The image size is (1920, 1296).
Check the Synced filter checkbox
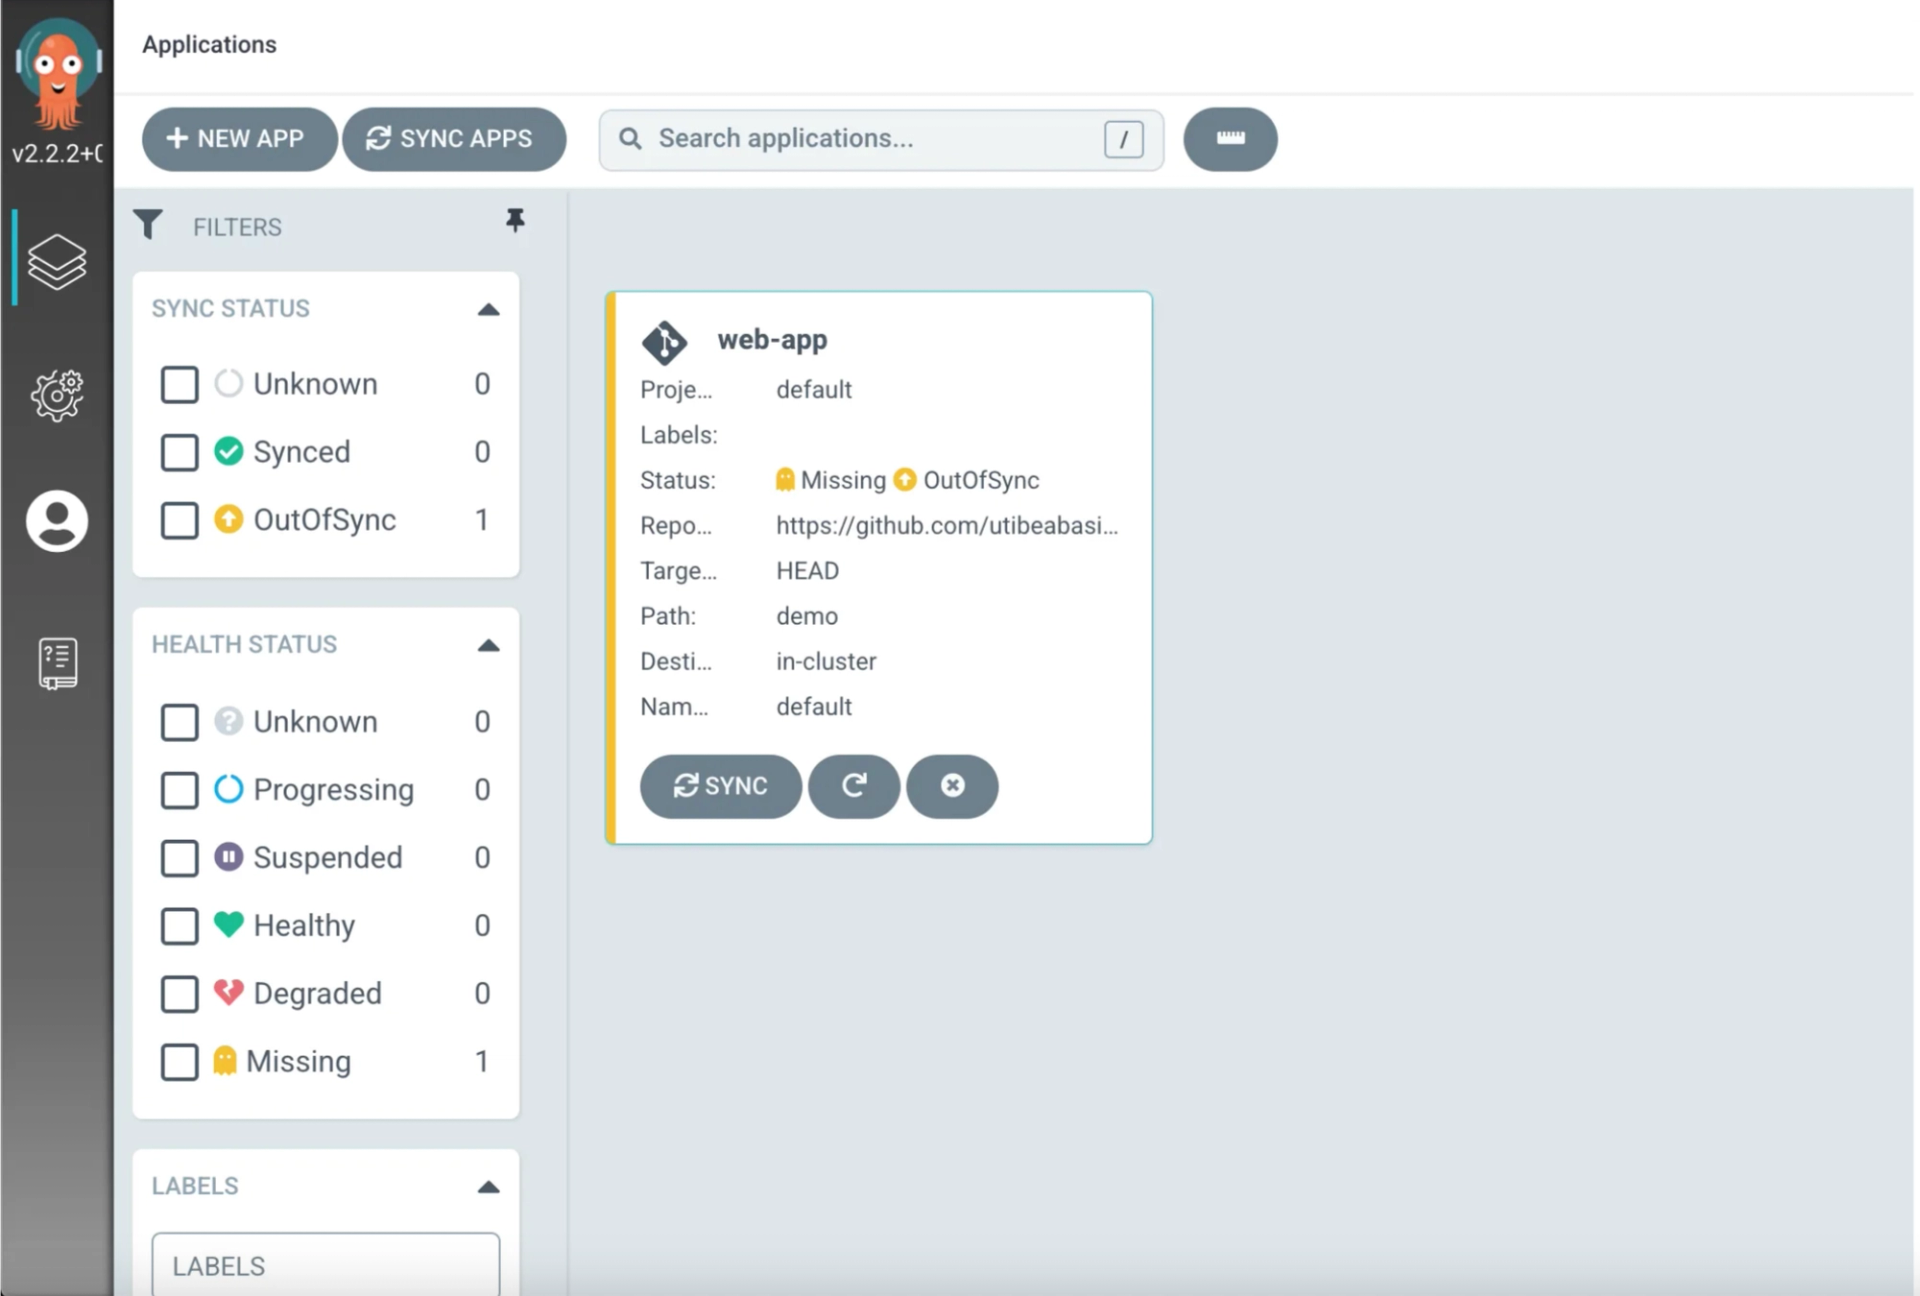(x=180, y=452)
